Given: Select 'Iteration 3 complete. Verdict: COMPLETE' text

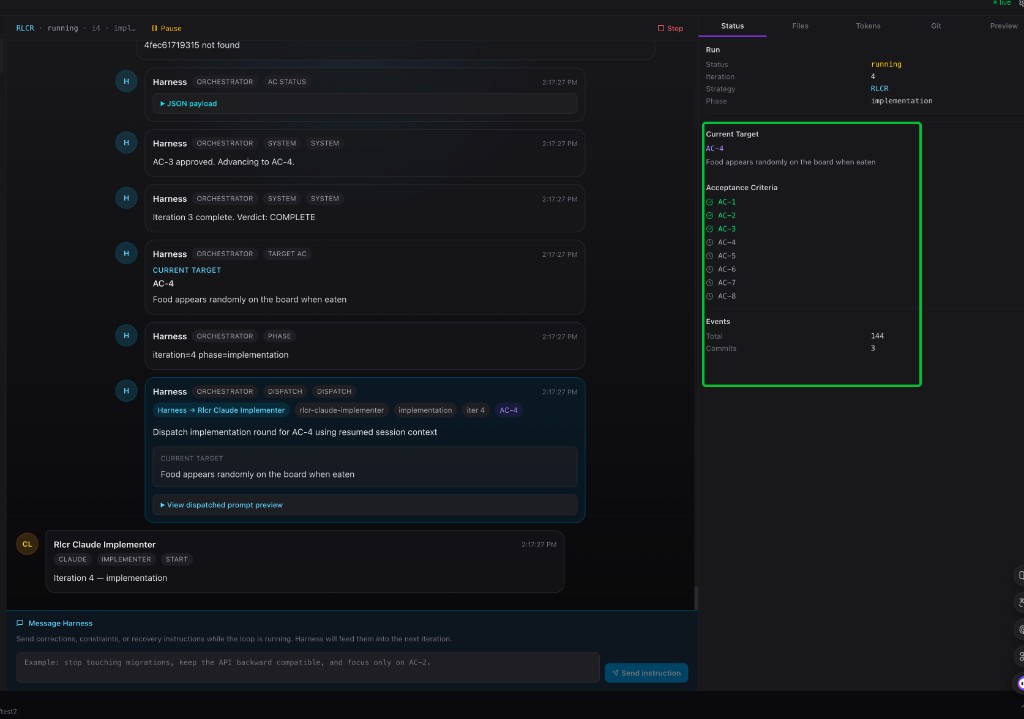Looking at the screenshot, I should [234, 217].
